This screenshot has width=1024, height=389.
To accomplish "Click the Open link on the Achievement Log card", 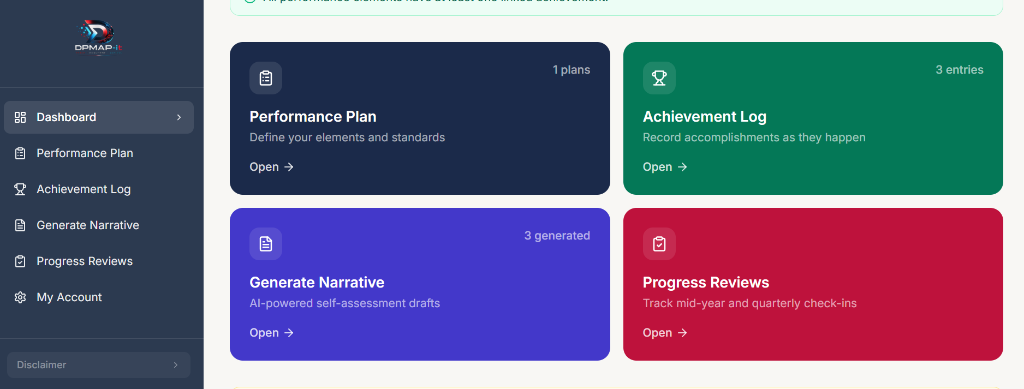I will (x=665, y=167).
